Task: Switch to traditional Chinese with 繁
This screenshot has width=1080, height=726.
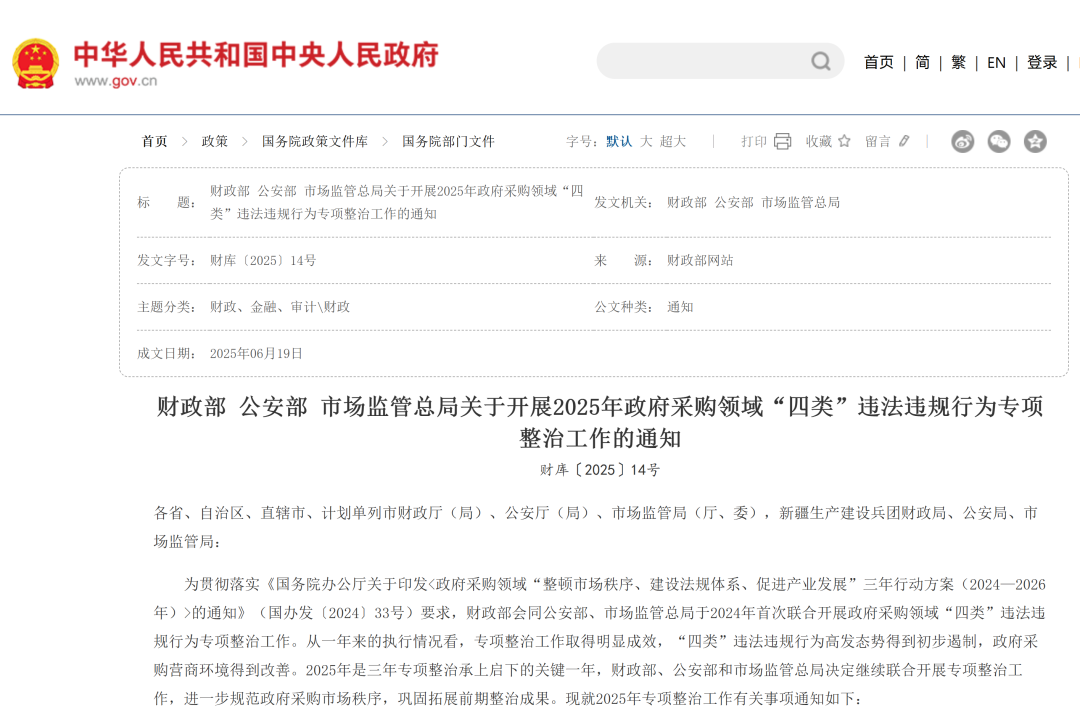Action: [958, 62]
